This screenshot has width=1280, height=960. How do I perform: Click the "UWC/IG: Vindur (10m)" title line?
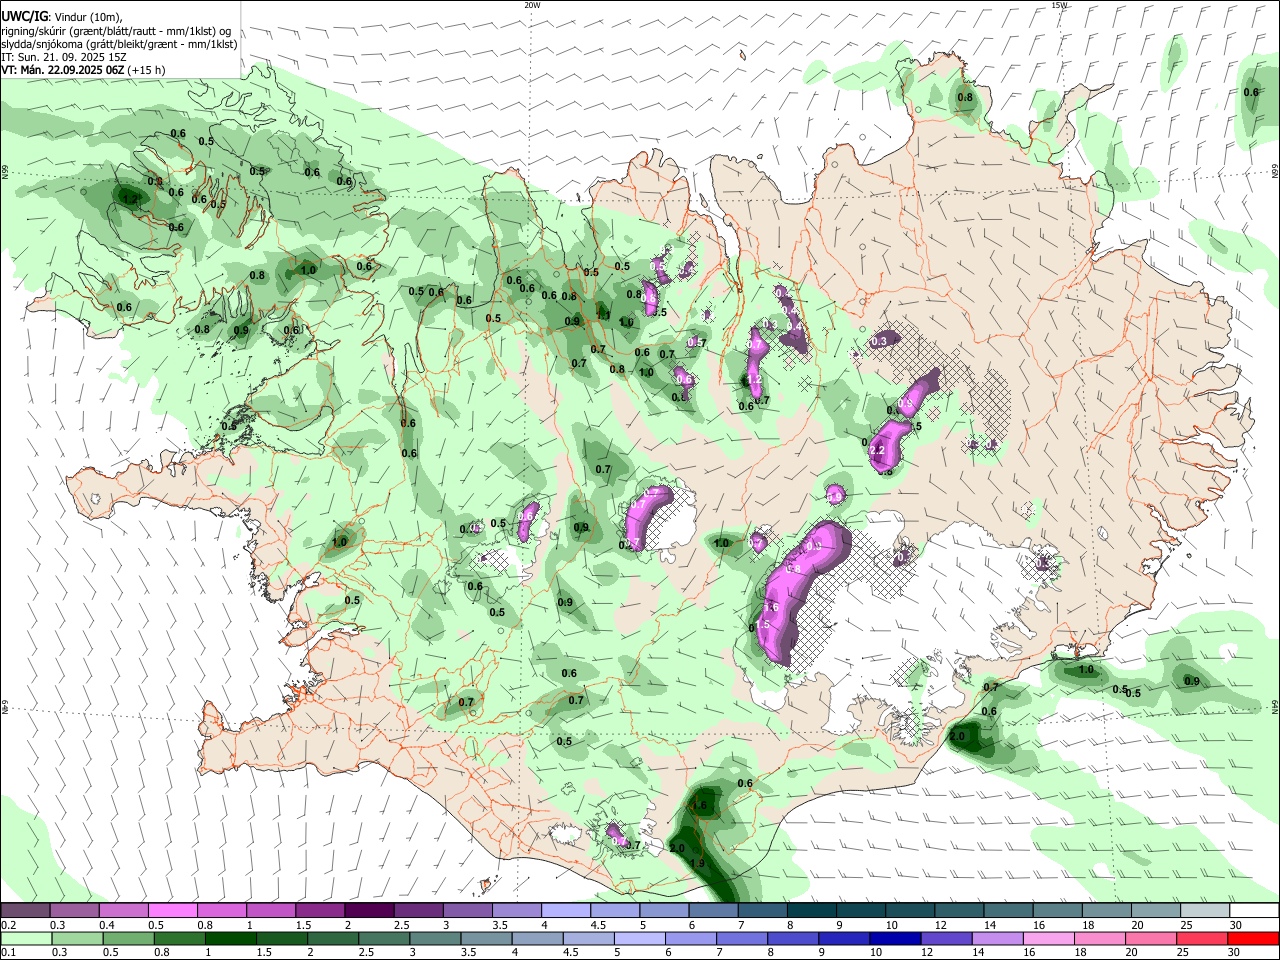(61, 17)
